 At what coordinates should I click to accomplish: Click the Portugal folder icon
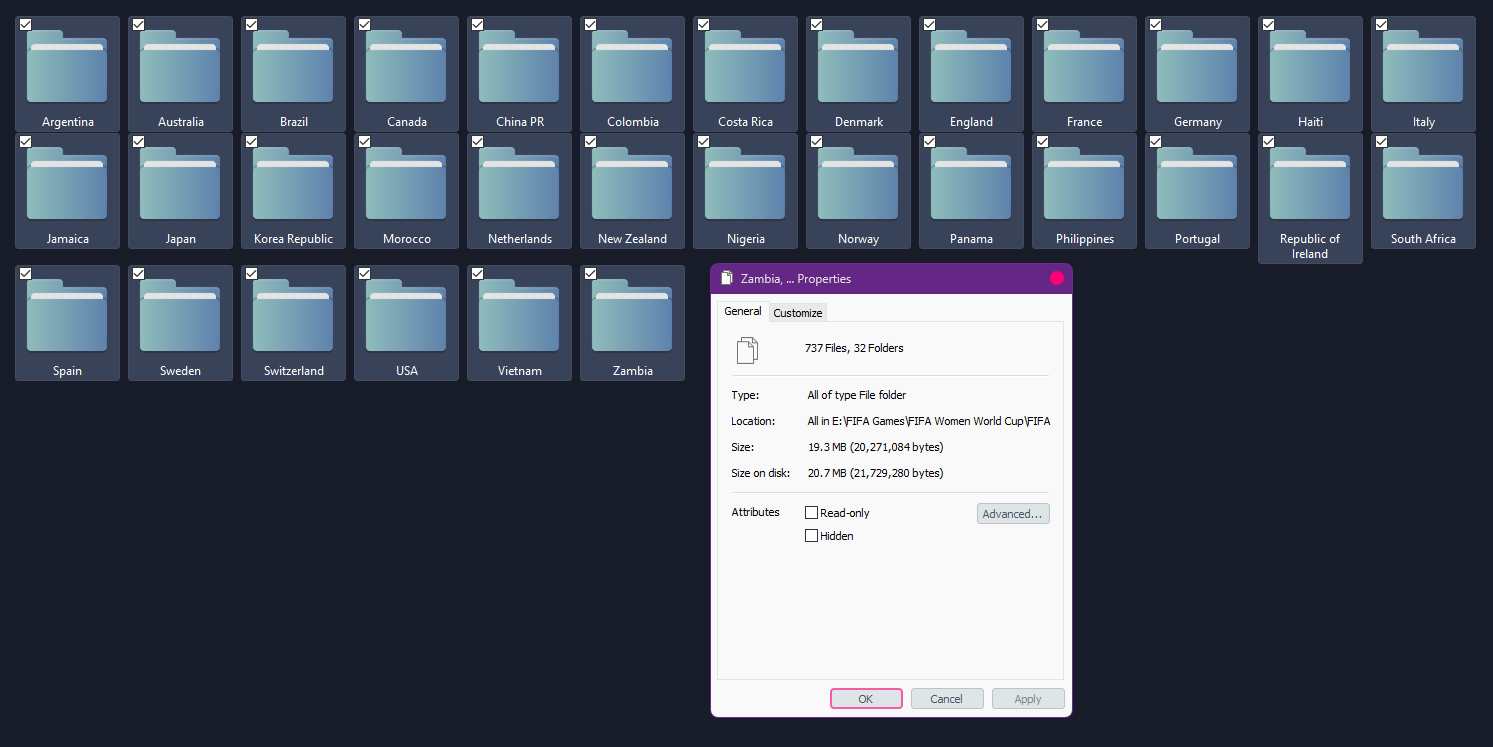tap(1197, 184)
